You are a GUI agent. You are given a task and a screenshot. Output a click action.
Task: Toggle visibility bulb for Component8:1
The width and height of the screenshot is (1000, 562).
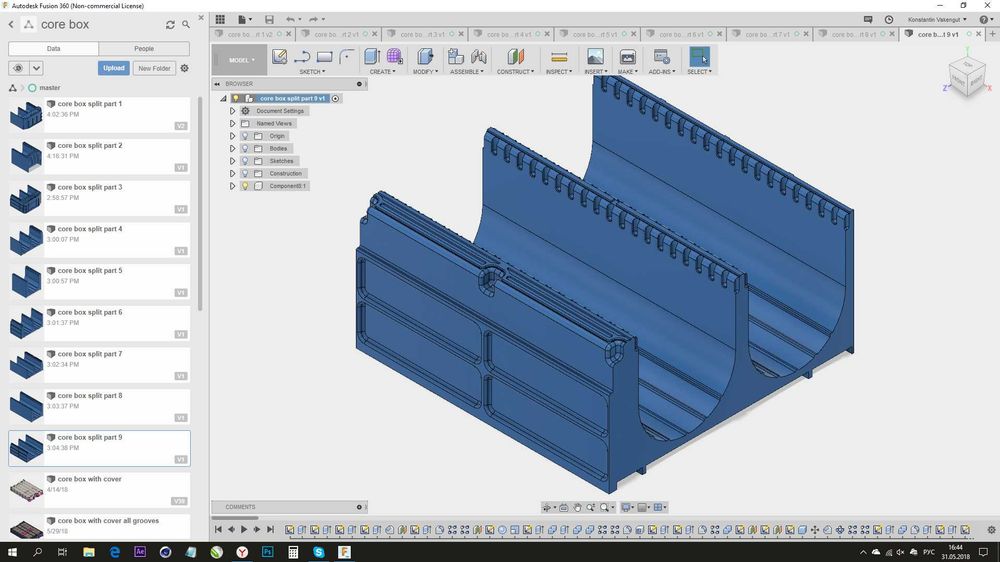pyautogui.click(x=245, y=186)
